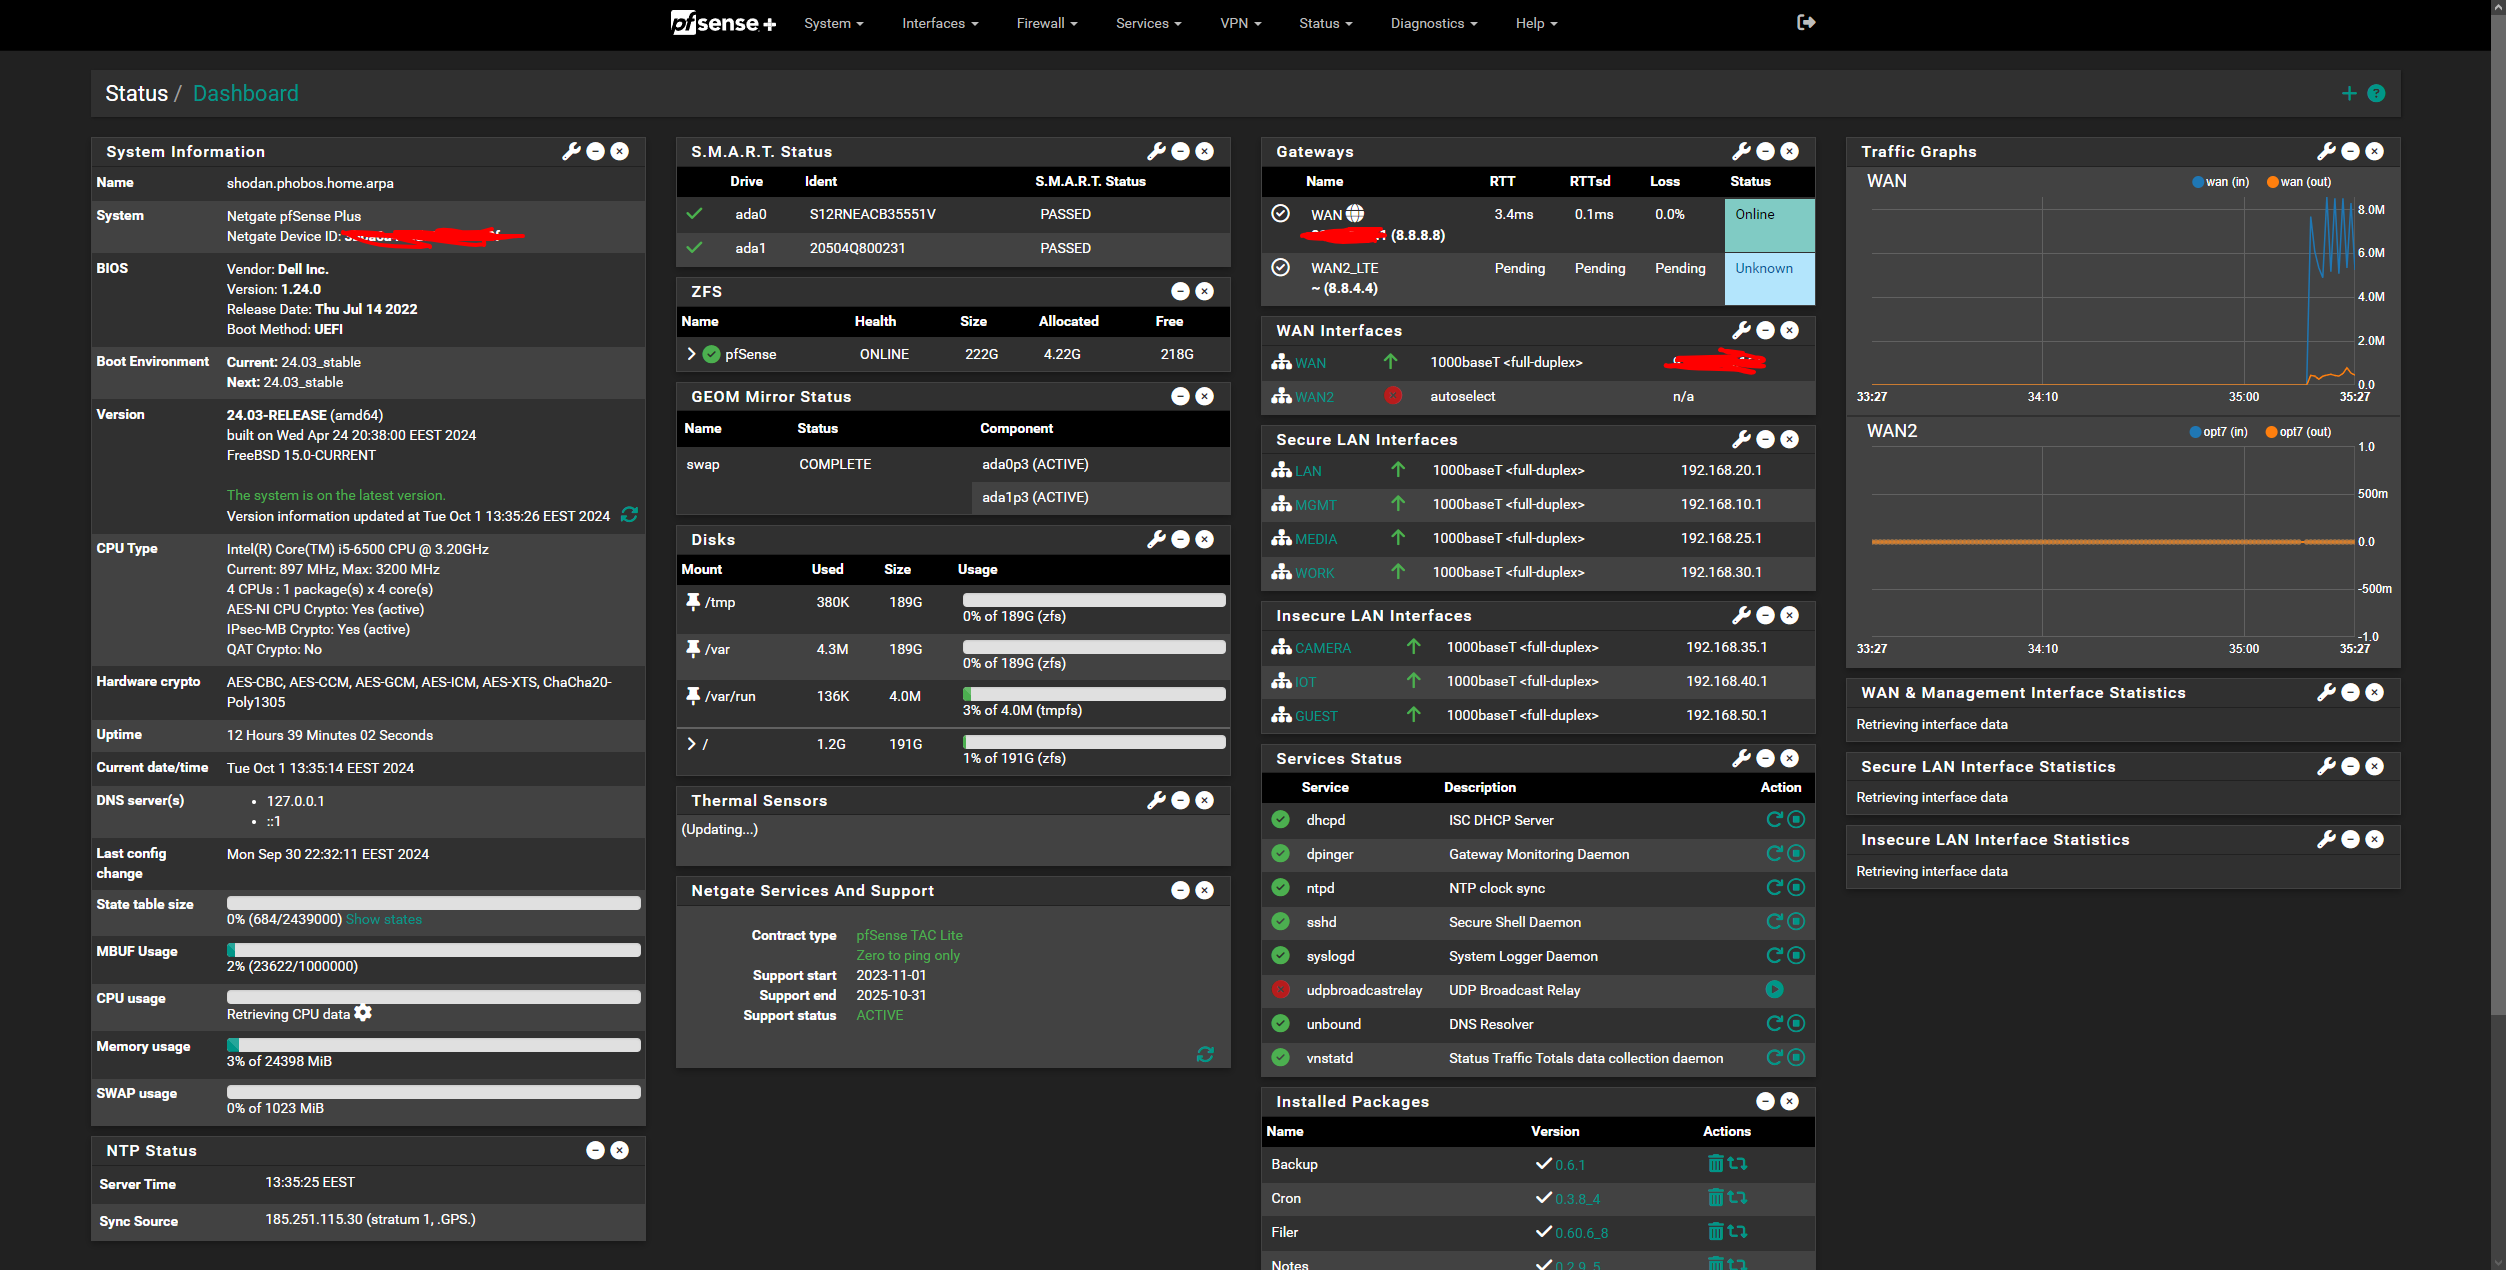Click the Show states link
Image resolution: width=2506 pixels, height=1270 pixels.
click(384, 920)
